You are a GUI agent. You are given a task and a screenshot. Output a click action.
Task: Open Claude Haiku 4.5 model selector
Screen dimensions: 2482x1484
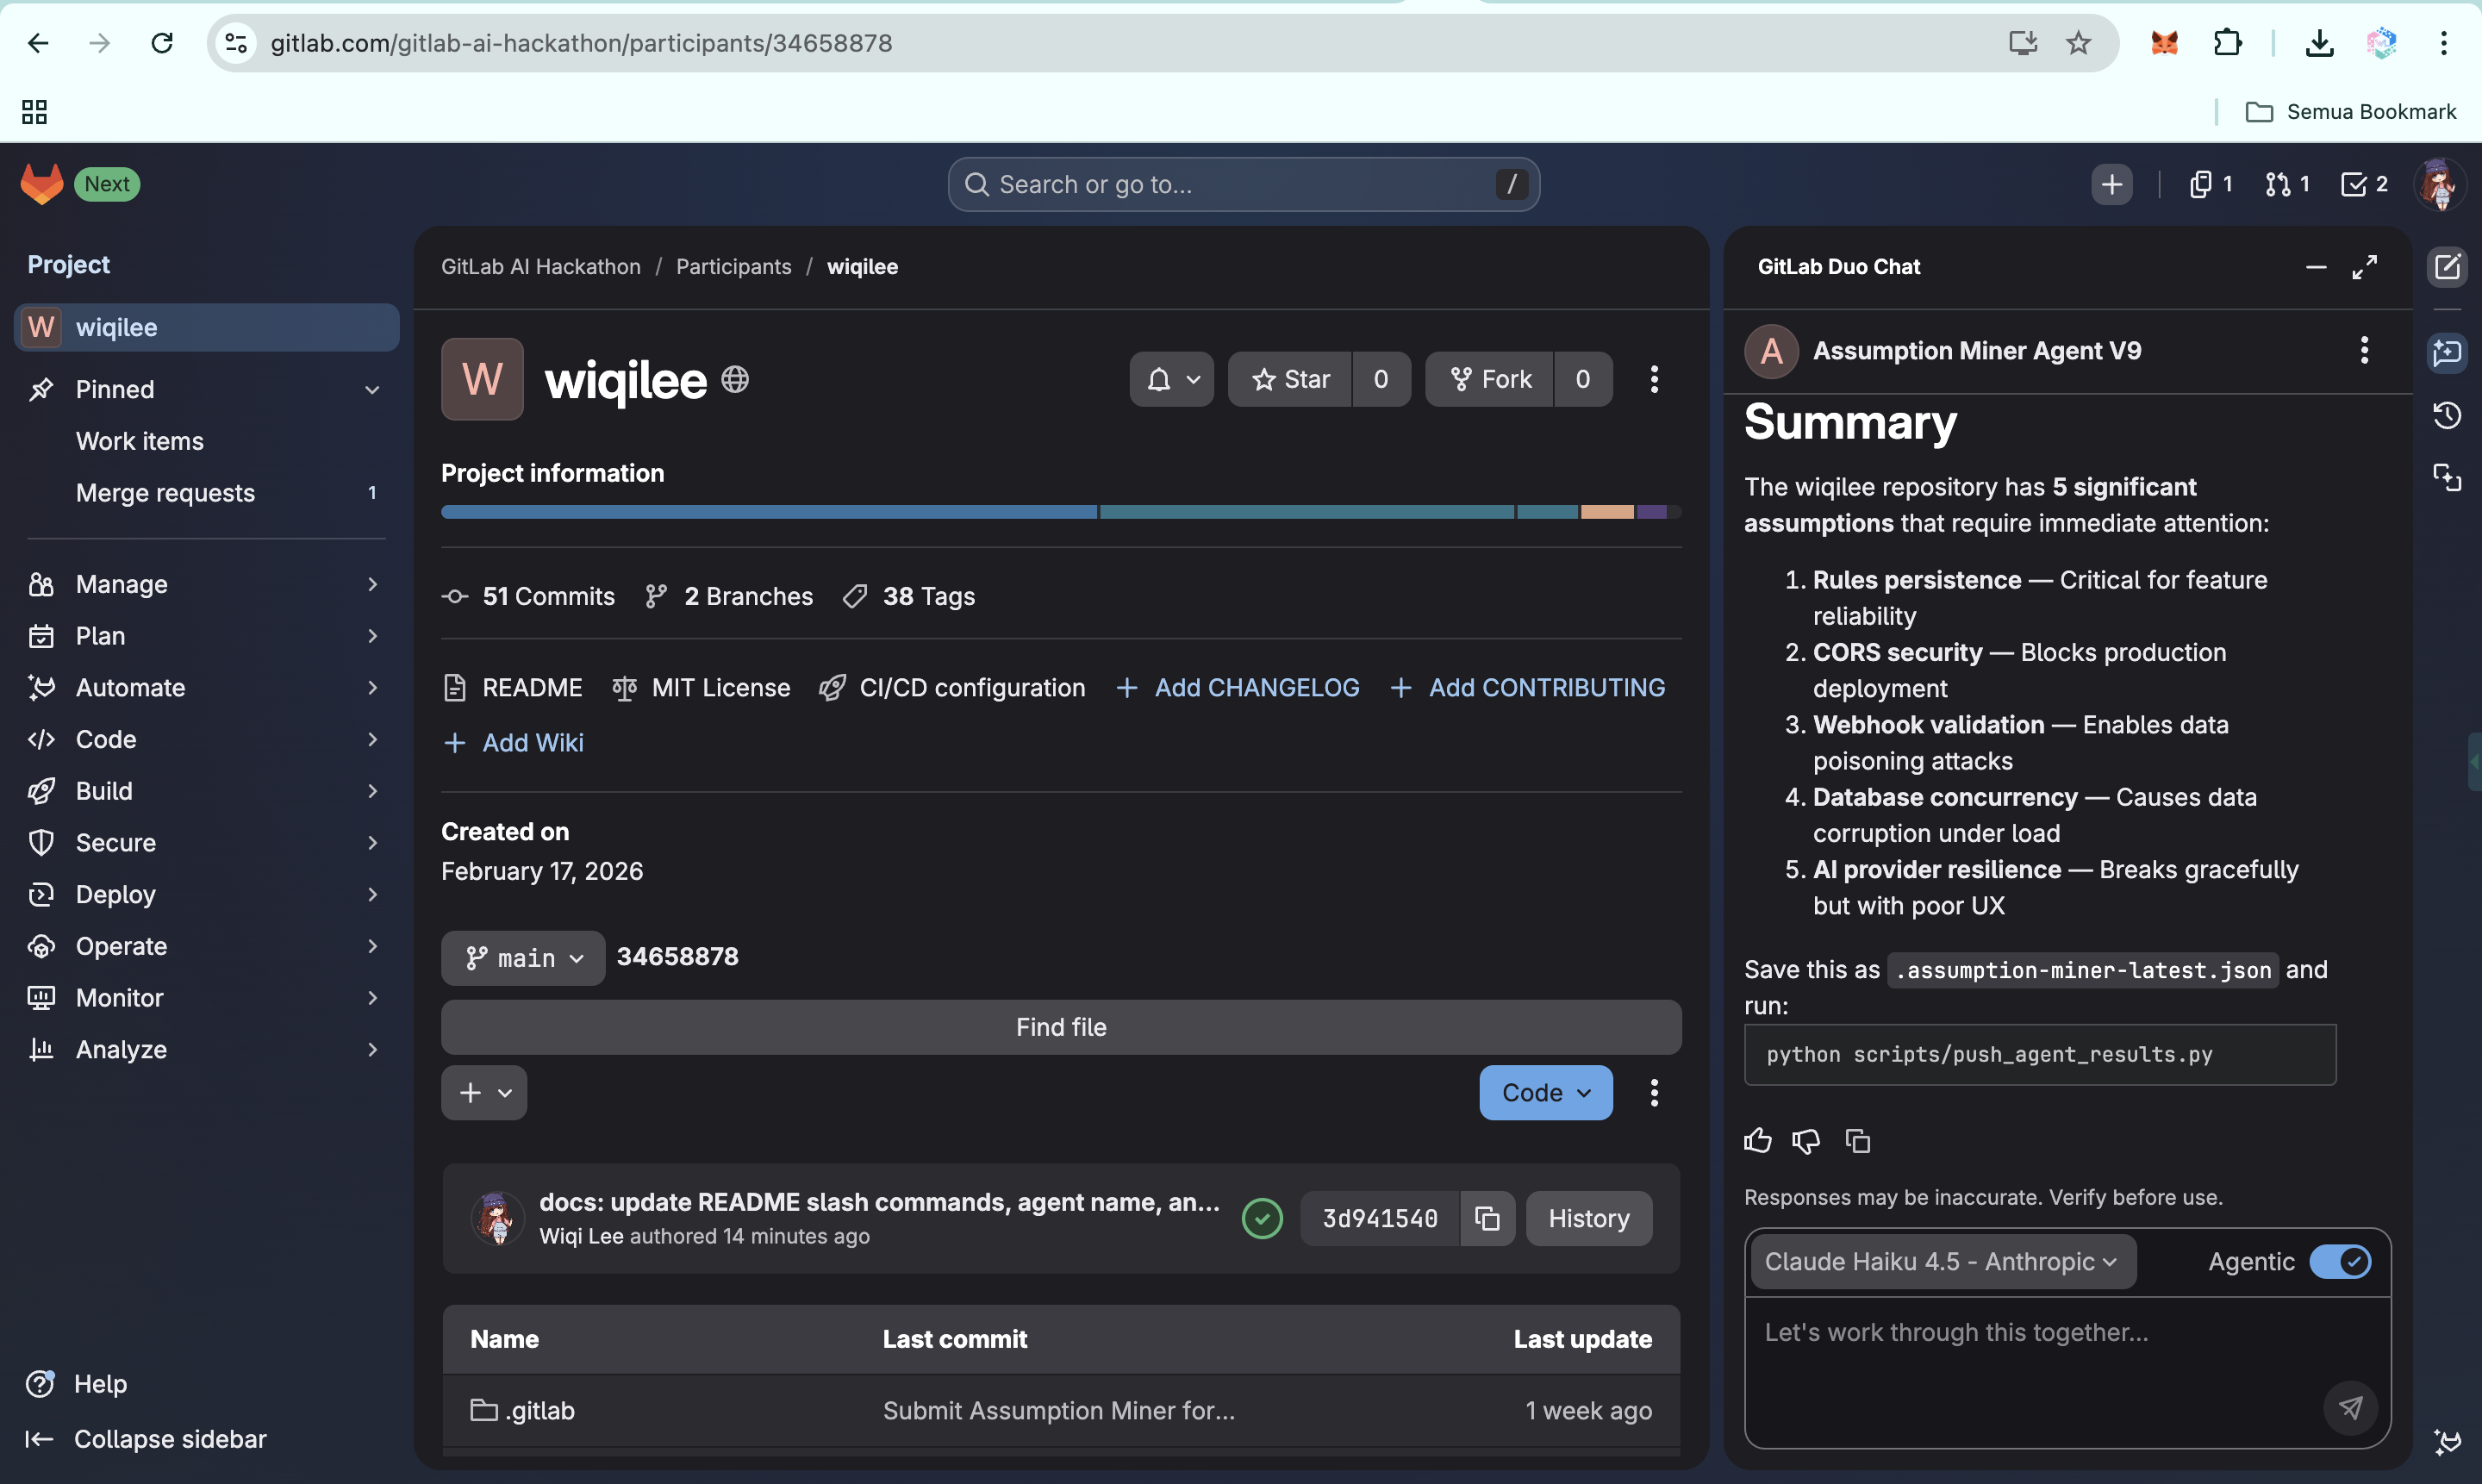1941,1262
